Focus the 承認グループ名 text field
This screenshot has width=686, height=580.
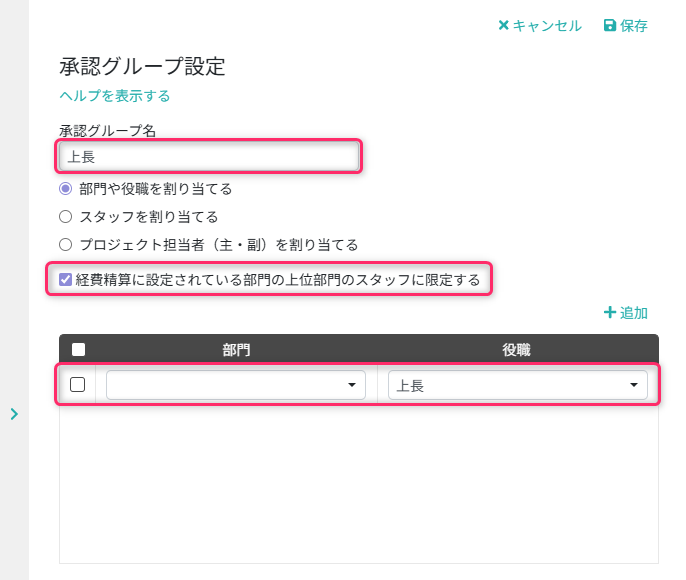pyautogui.click(x=207, y=157)
